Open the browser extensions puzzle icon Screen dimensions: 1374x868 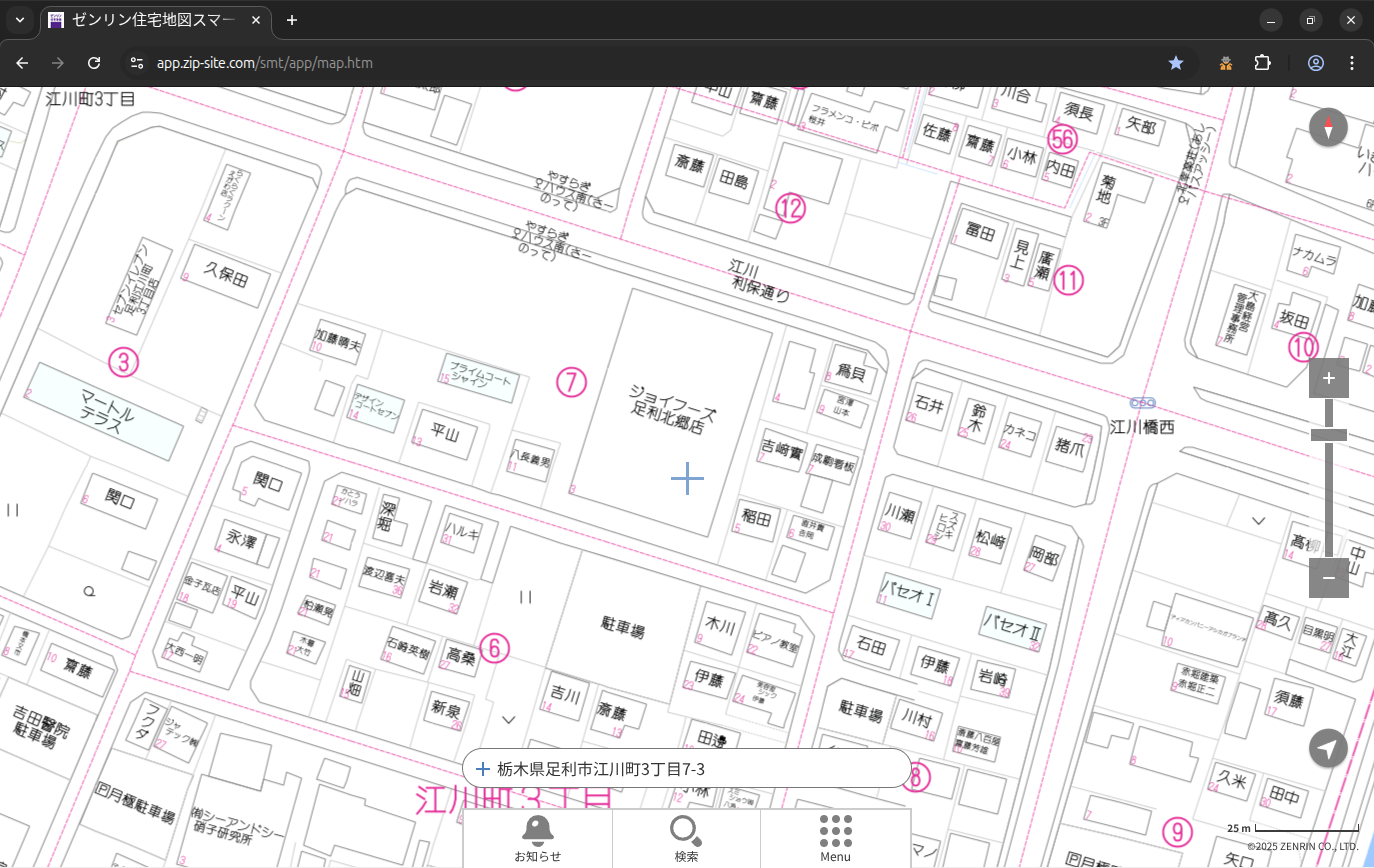point(1262,63)
